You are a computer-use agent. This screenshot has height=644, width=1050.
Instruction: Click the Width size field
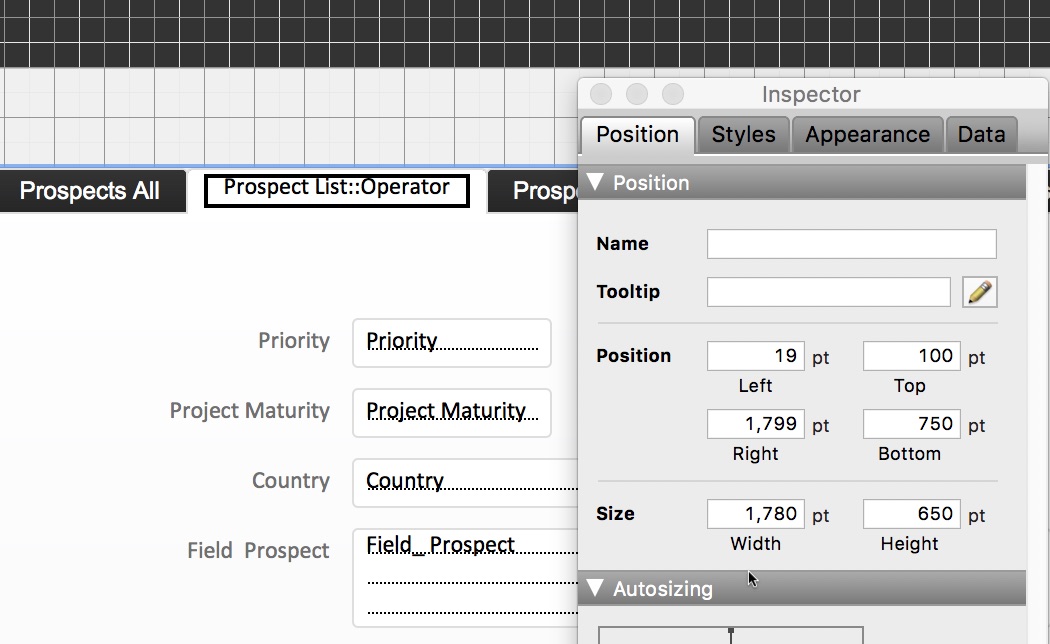[x=755, y=514]
